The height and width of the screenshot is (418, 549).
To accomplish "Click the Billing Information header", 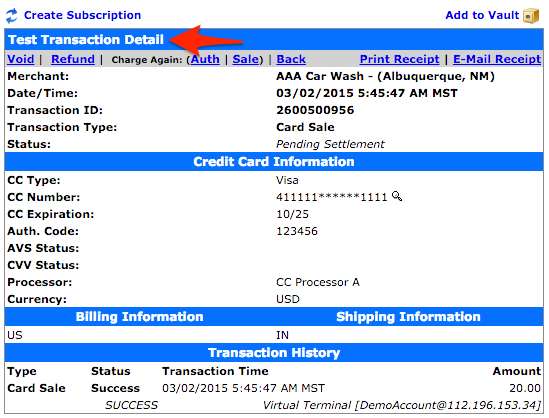I will 139,317.
